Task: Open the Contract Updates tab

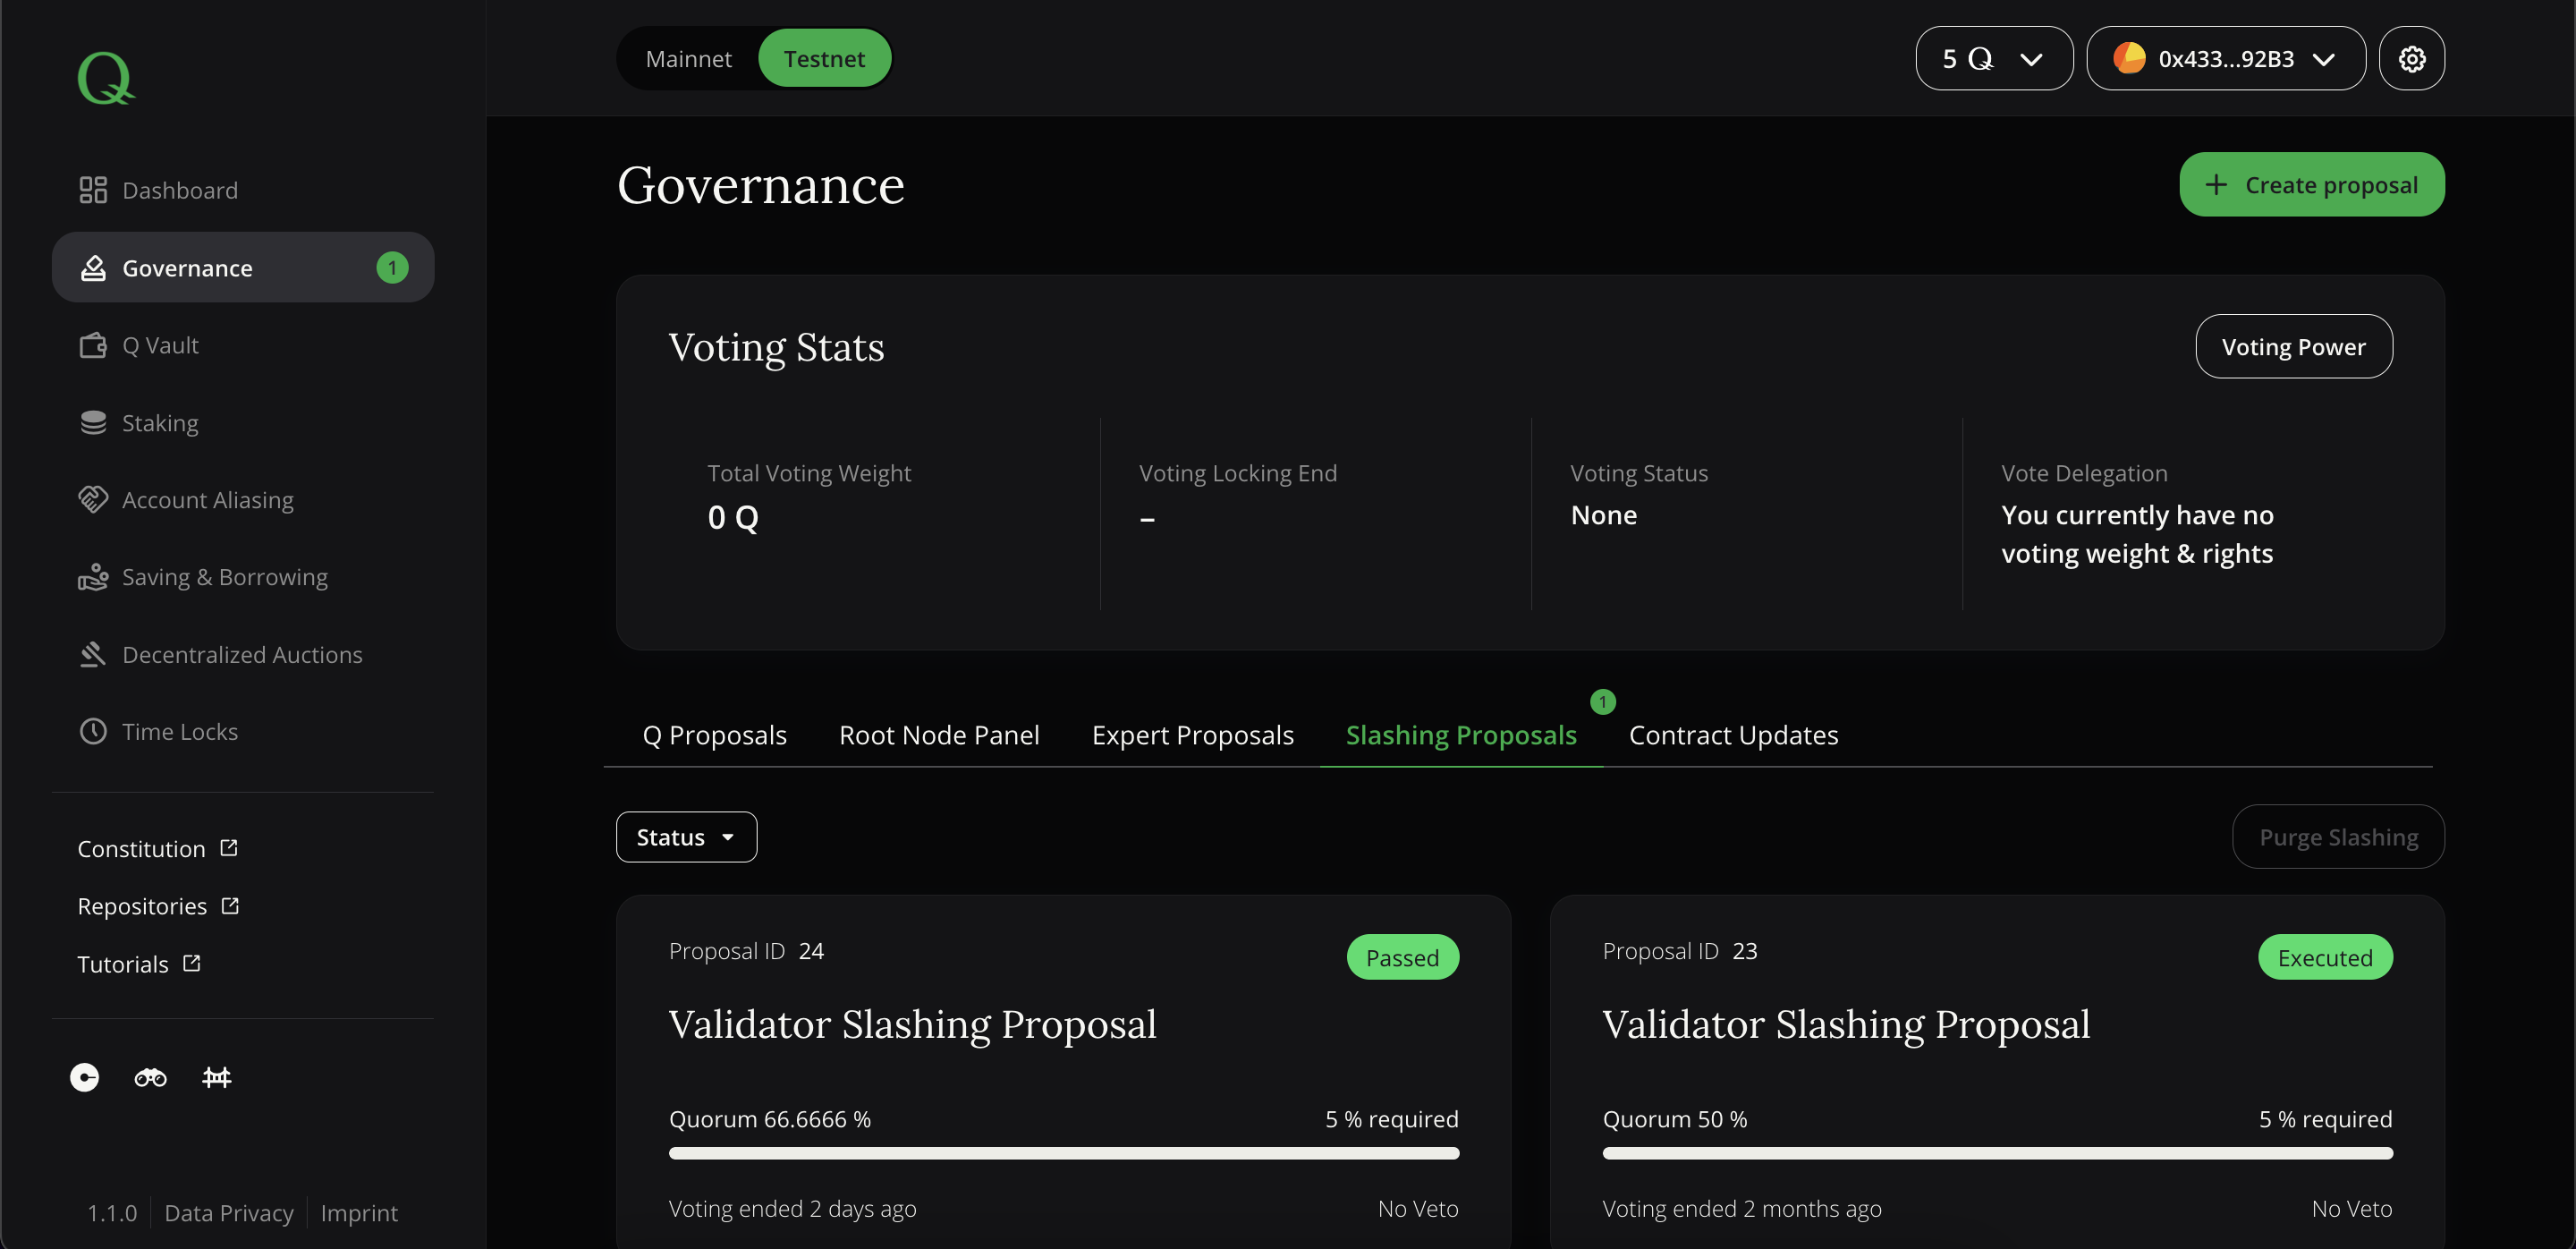Action: pos(1734,734)
